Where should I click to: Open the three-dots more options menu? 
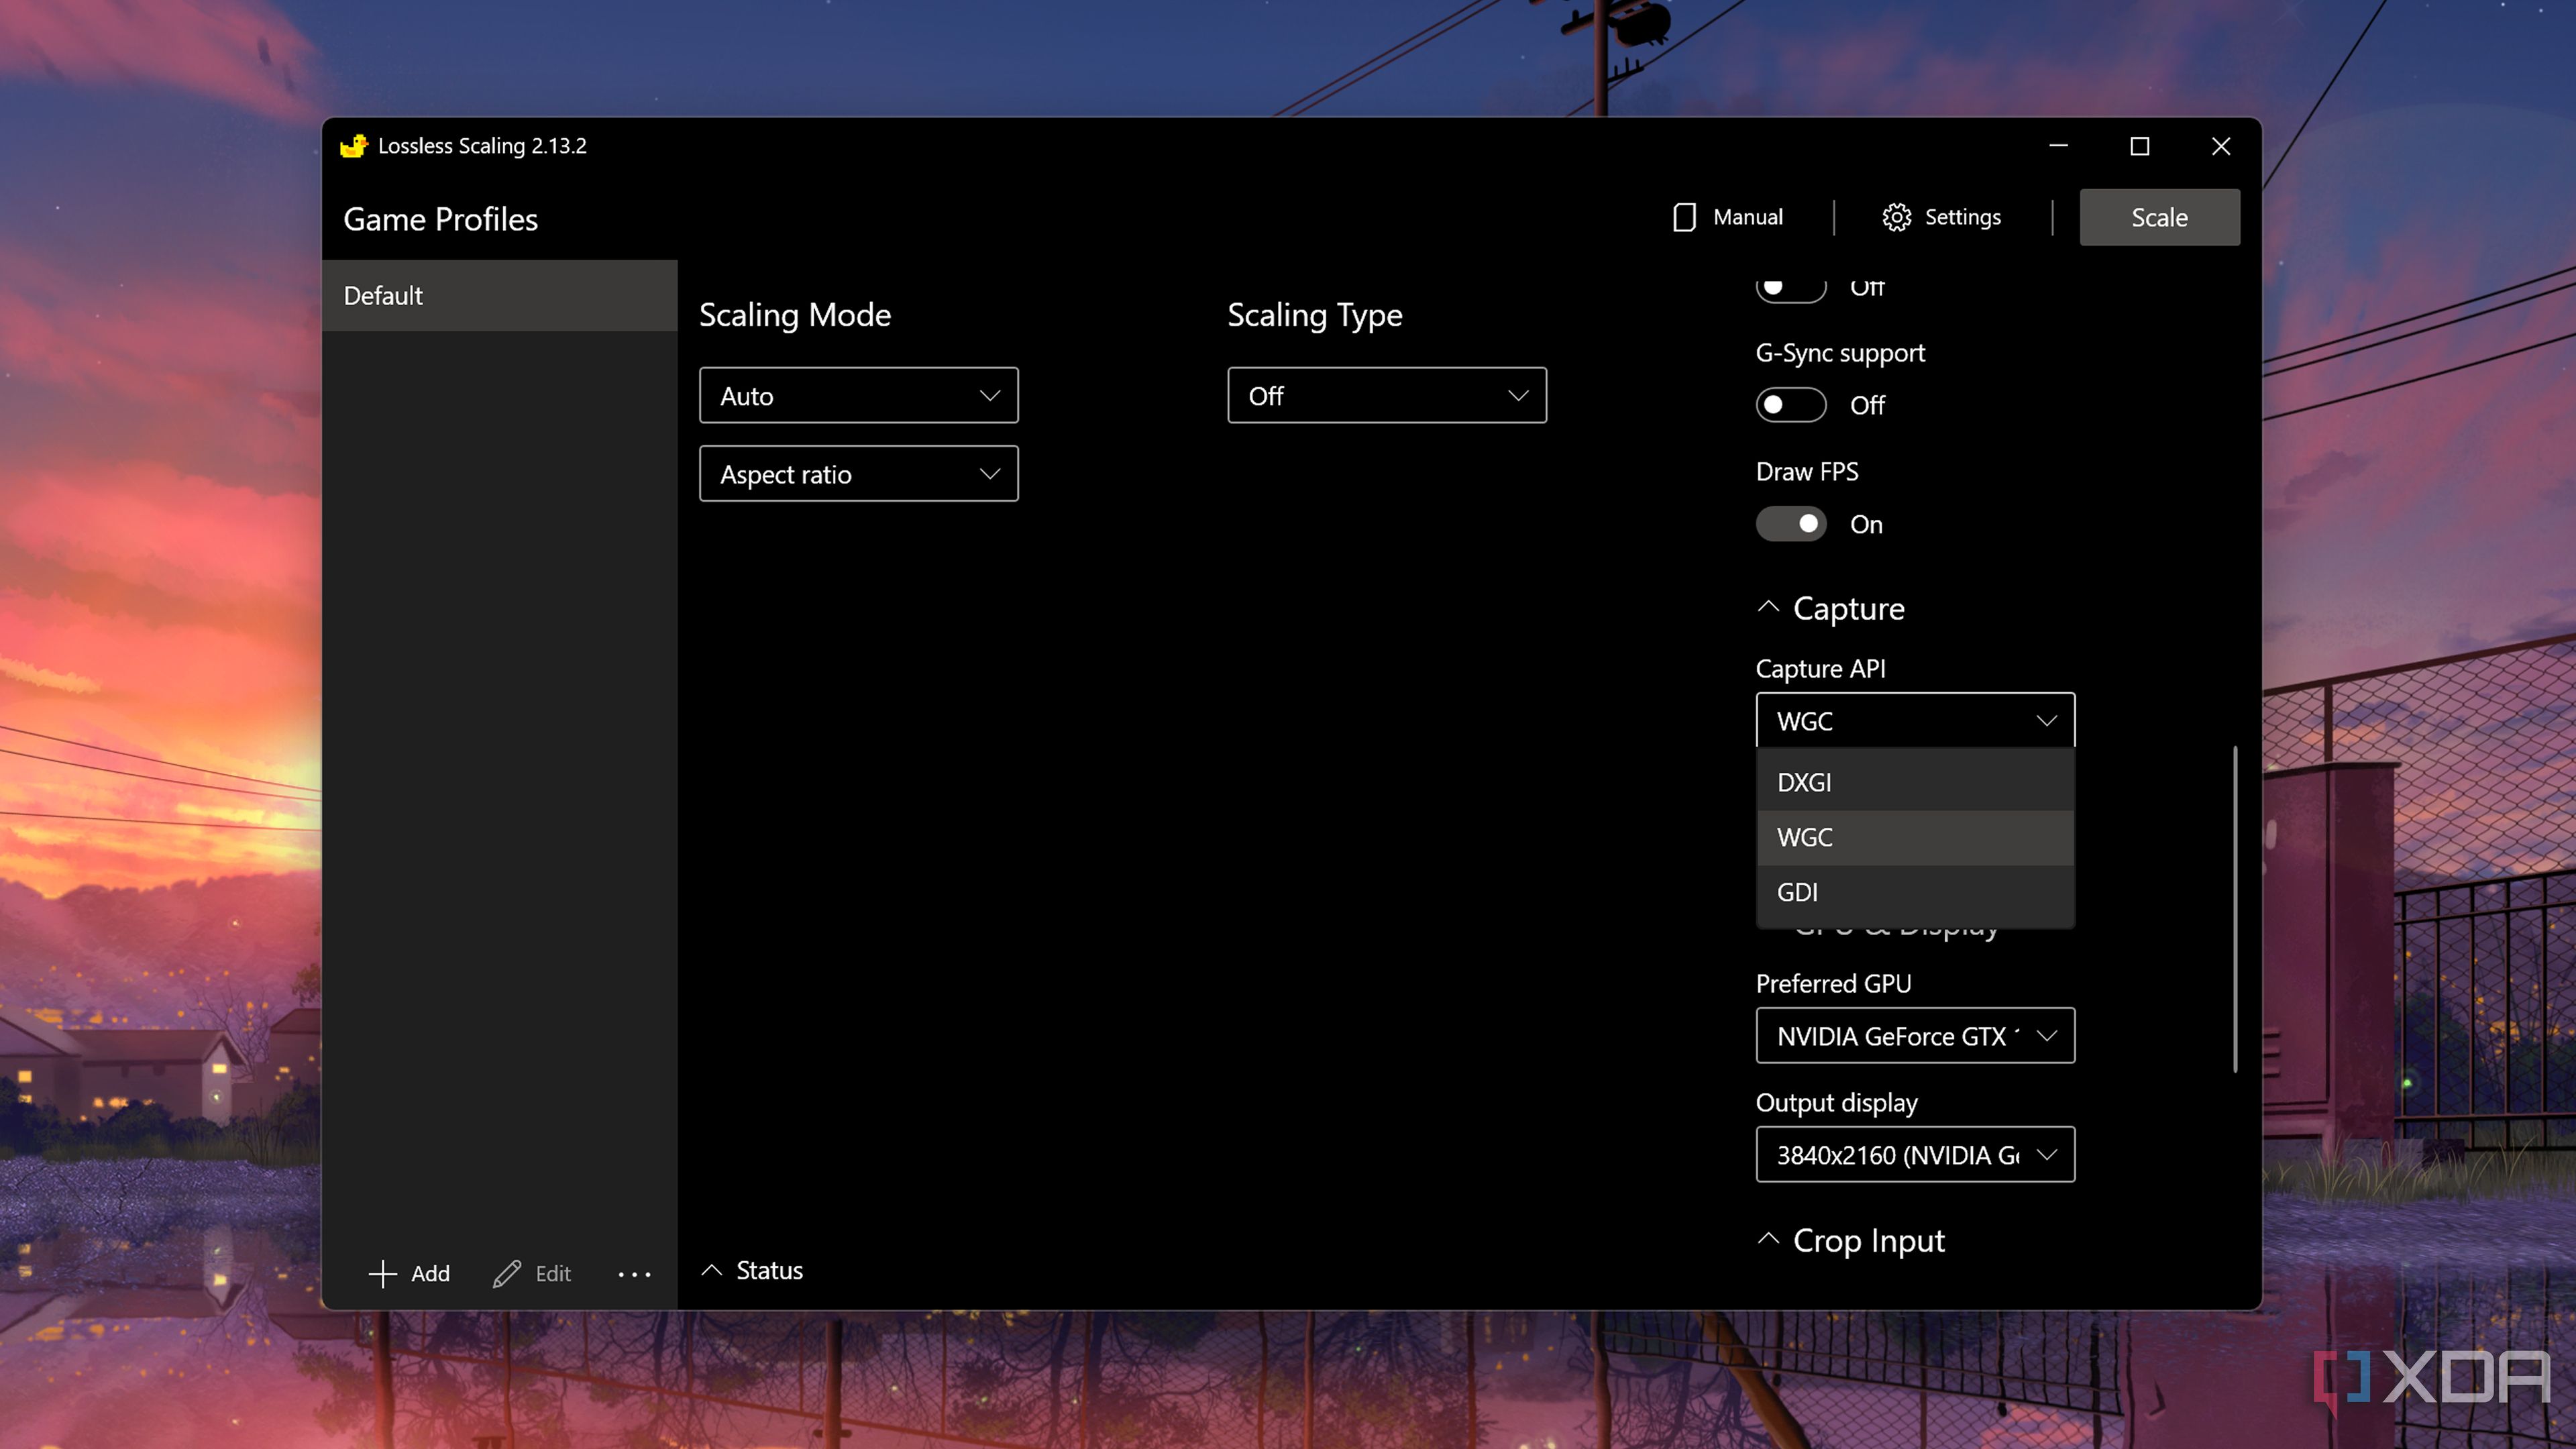(x=634, y=1274)
